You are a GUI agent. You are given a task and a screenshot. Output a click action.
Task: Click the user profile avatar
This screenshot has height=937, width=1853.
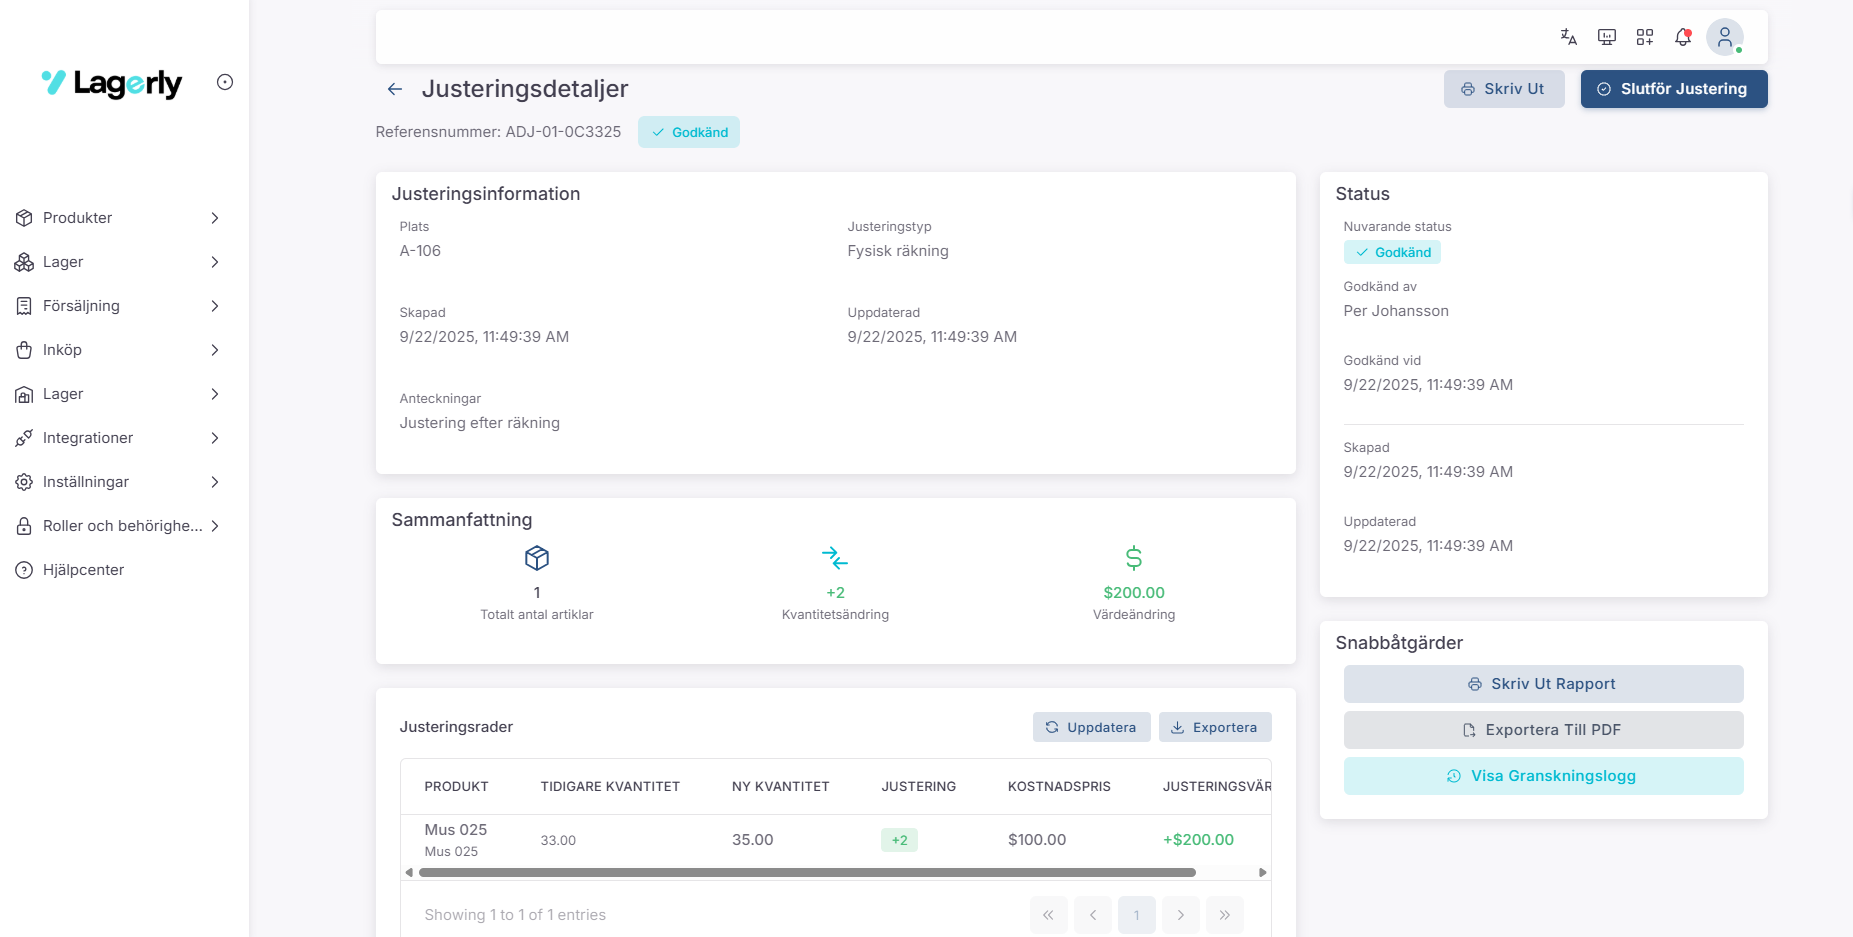(x=1724, y=37)
